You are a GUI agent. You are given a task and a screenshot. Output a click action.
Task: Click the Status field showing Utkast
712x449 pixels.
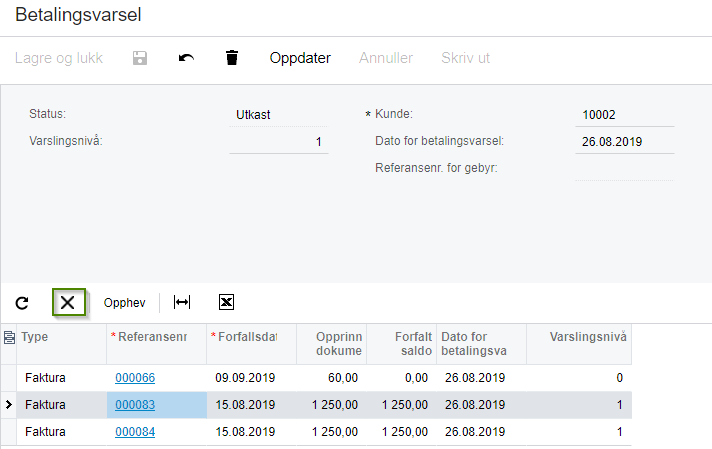point(279,115)
